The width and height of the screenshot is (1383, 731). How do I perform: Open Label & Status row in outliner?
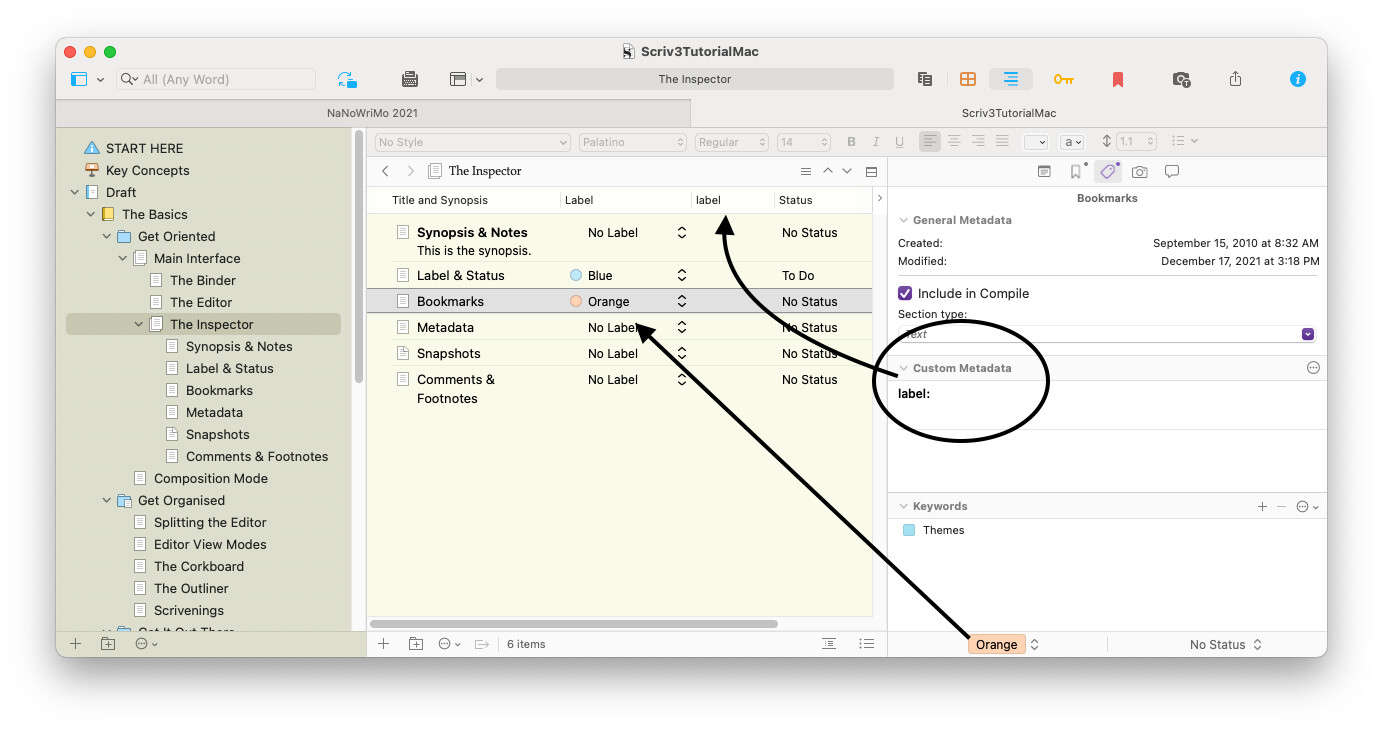[619, 275]
